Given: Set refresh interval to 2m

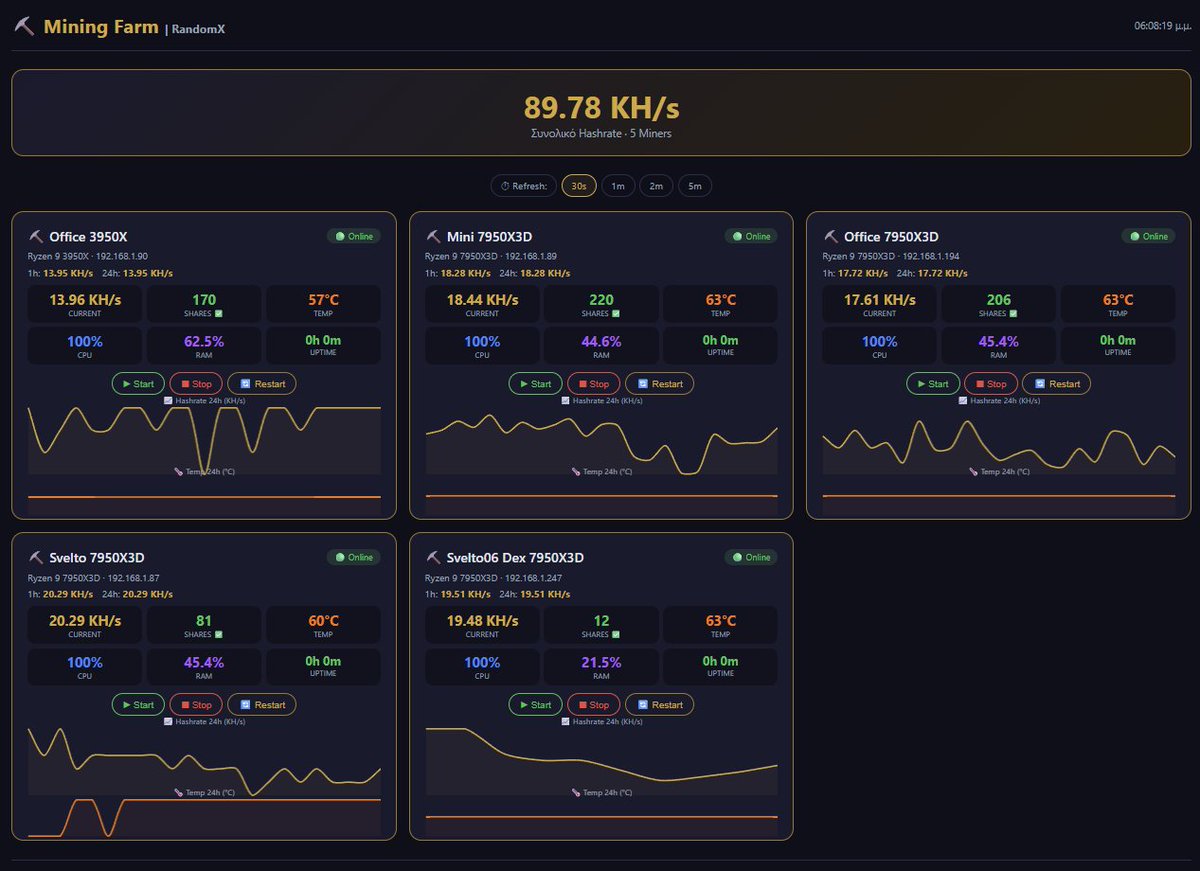Looking at the screenshot, I should coord(656,186).
